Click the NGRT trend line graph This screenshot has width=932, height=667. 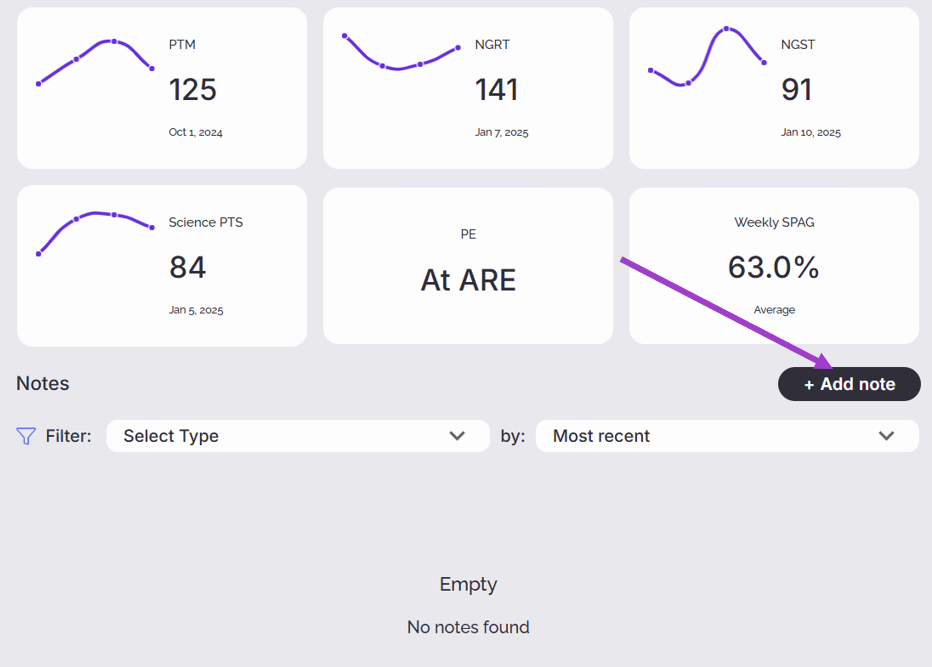pyautogui.click(x=401, y=52)
